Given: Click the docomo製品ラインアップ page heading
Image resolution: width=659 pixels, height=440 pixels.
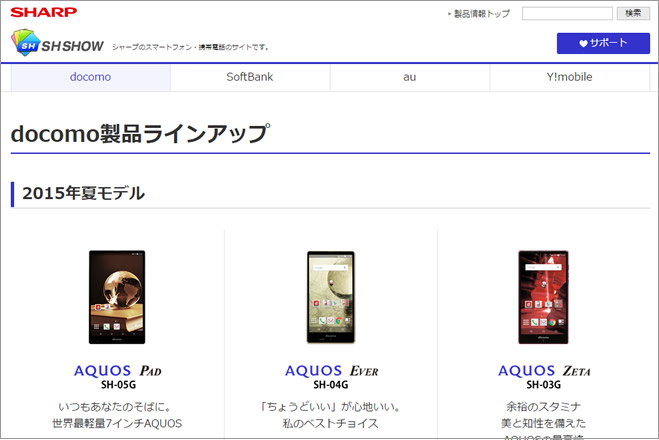Looking at the screenshot, I should [x=140, y=134].
